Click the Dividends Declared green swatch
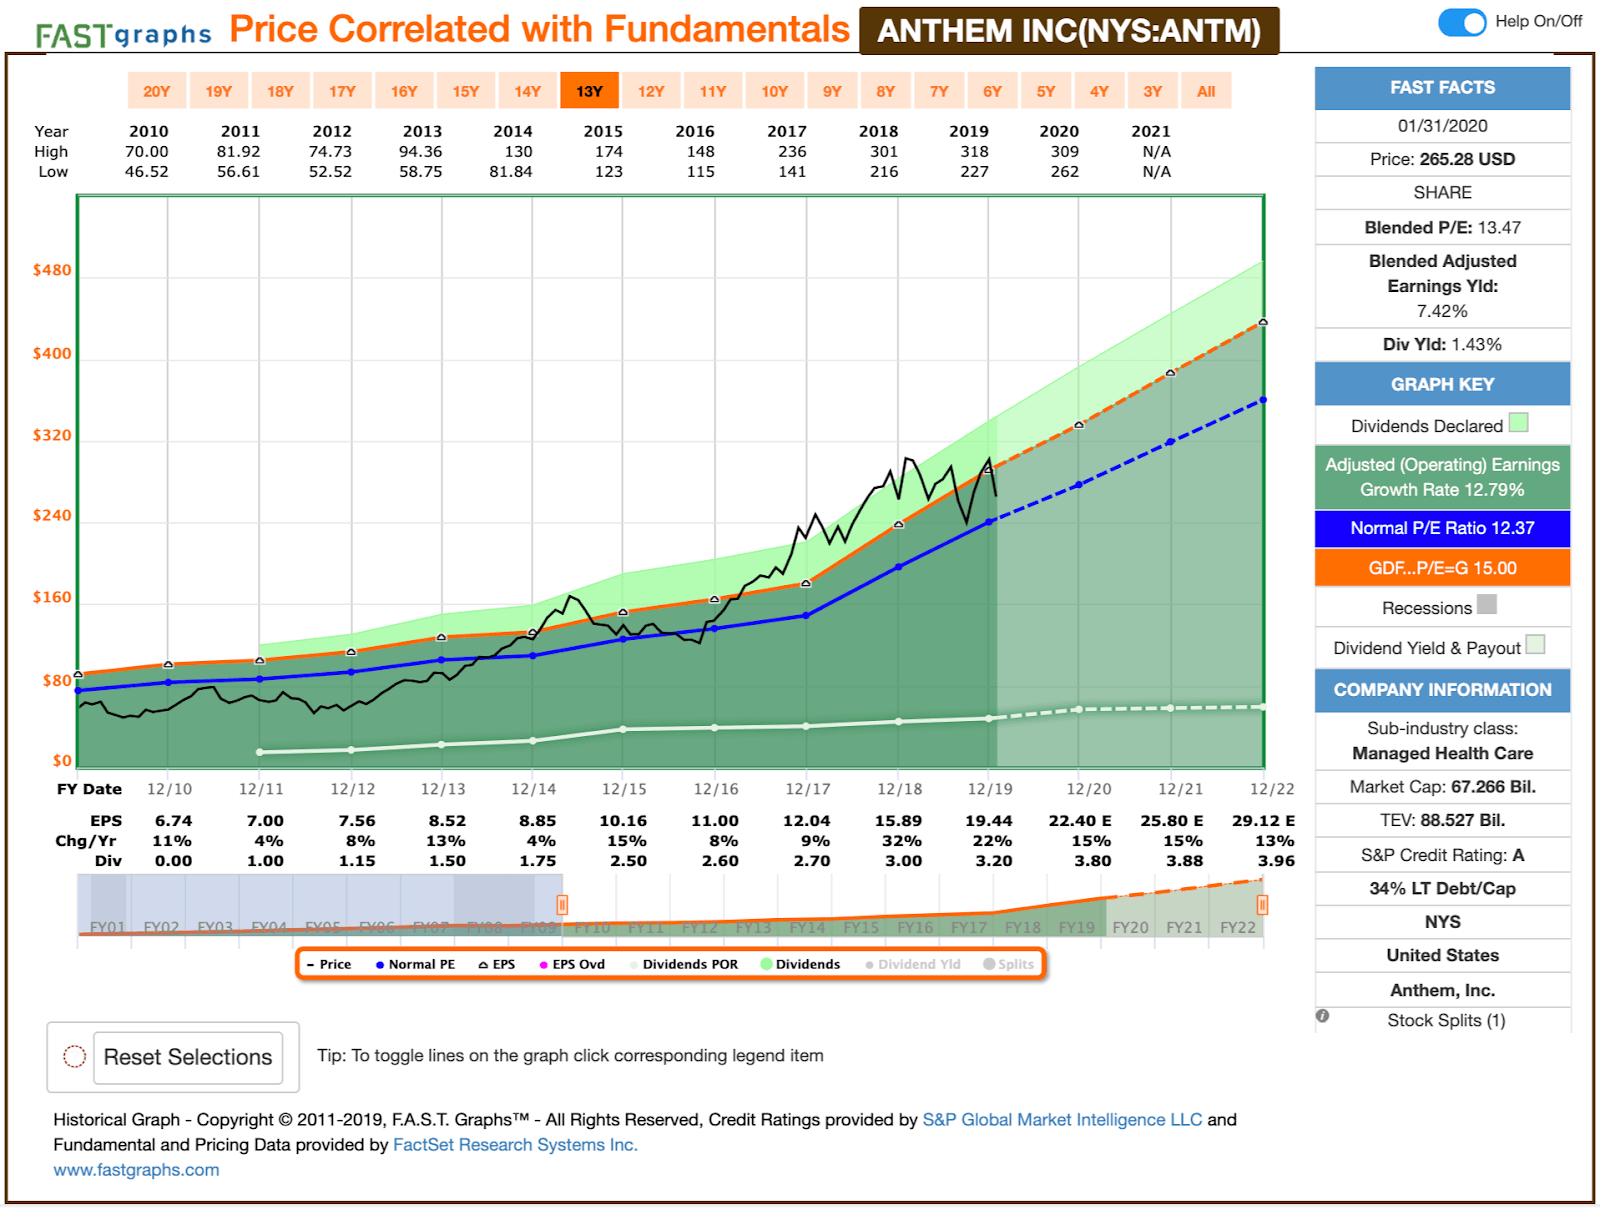The width and height of the screenshot is (1600, 1210). pyautogui.click(x=1518, y=422)
